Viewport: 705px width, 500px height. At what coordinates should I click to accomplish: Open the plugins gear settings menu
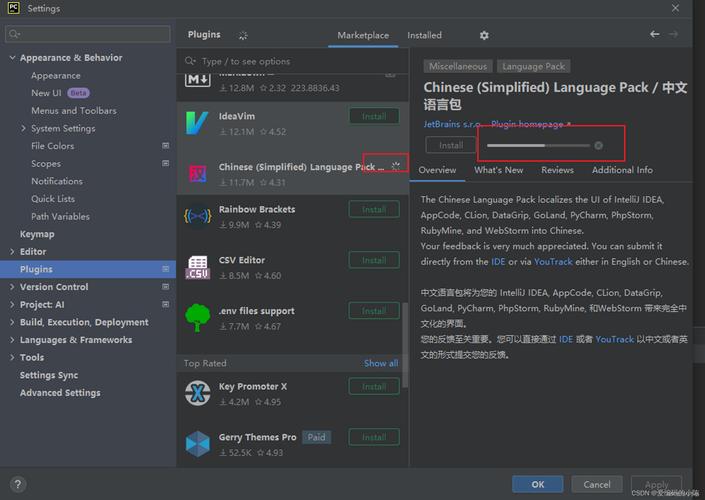(484, 35)
